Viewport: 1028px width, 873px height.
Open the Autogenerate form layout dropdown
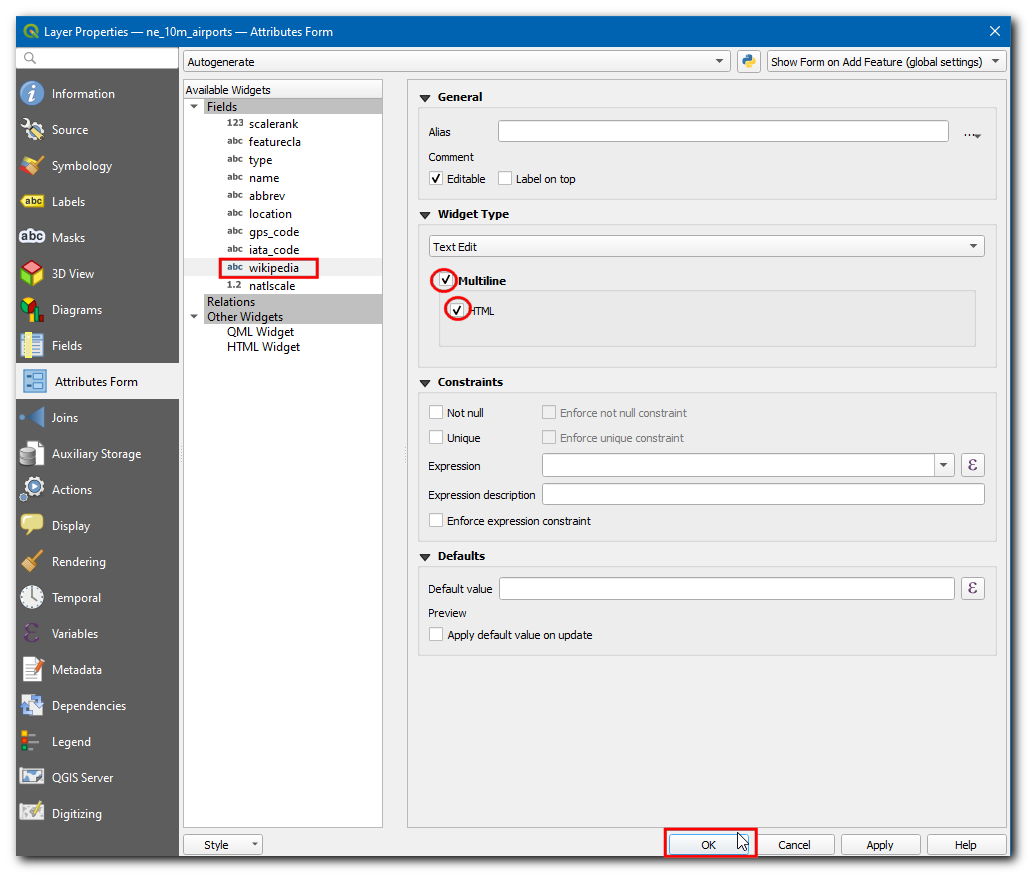coord(457,62)
